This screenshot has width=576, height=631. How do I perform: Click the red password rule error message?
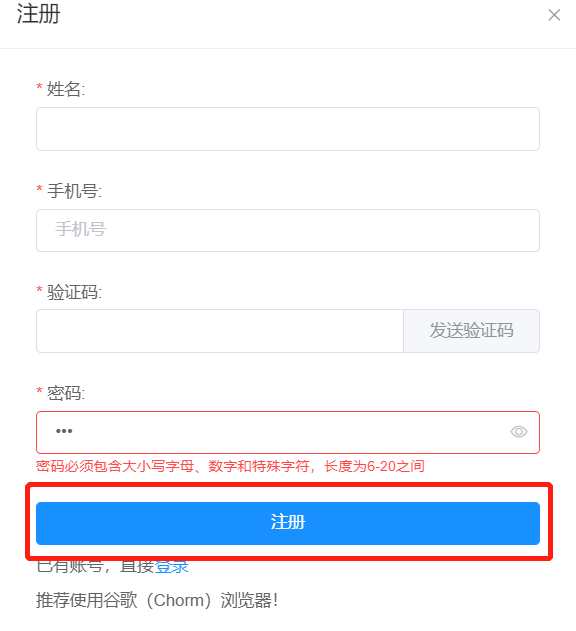[x=230, y=466]
